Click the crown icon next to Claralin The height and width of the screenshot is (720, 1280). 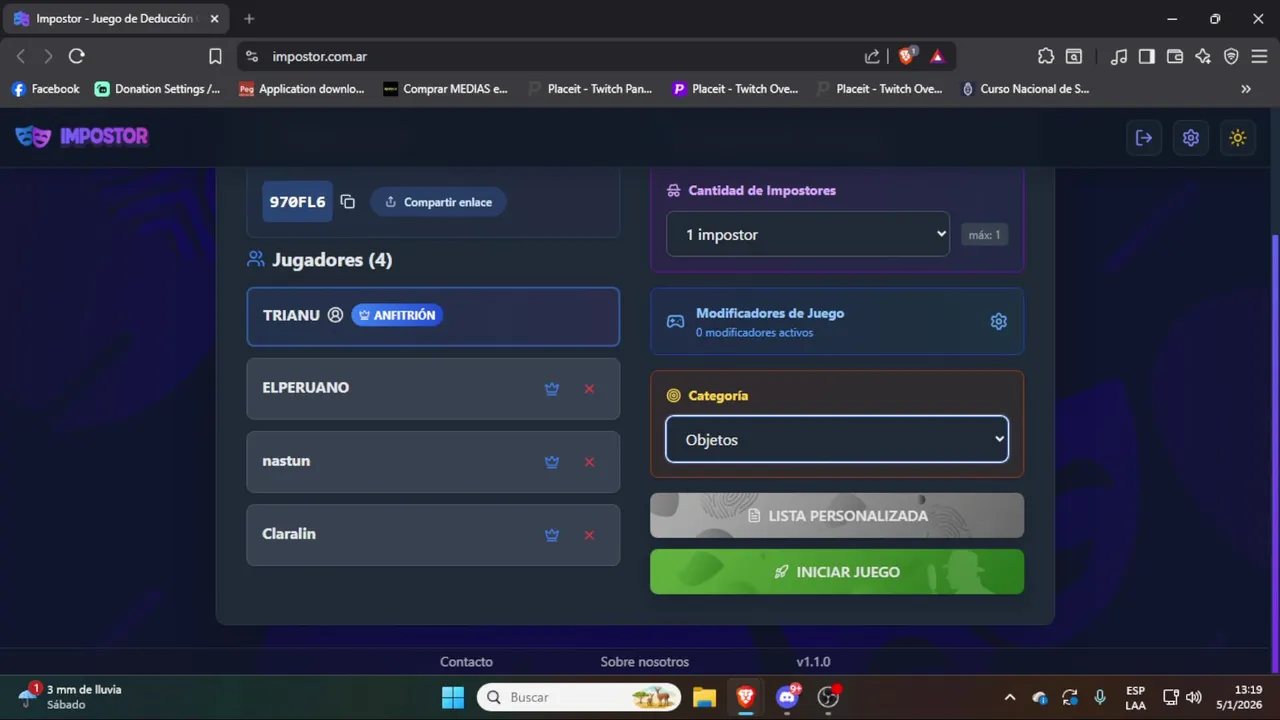[x=551, y=535]
